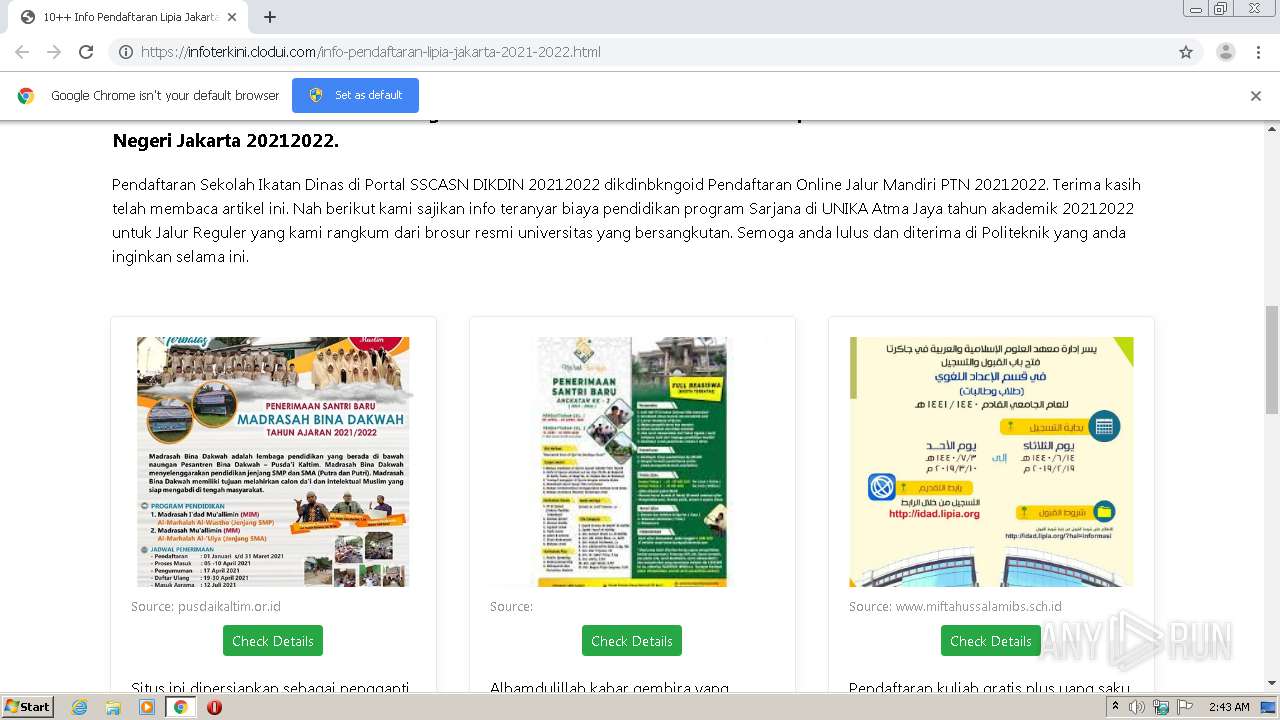Click the Source: pusdaikaltim.or.id text
1280x720 pixels.
206,607
